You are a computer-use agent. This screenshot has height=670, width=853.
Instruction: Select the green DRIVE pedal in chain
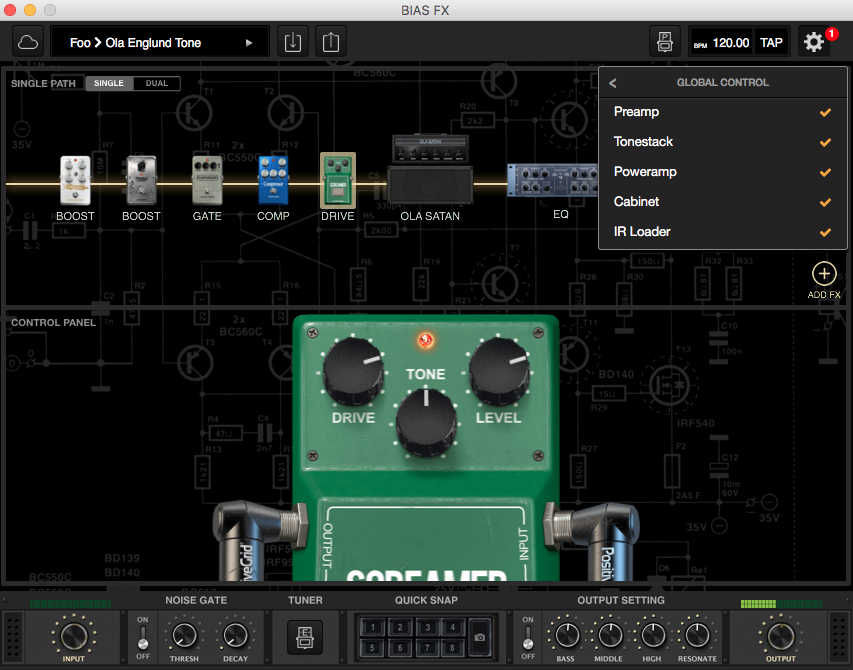(338, 181)
